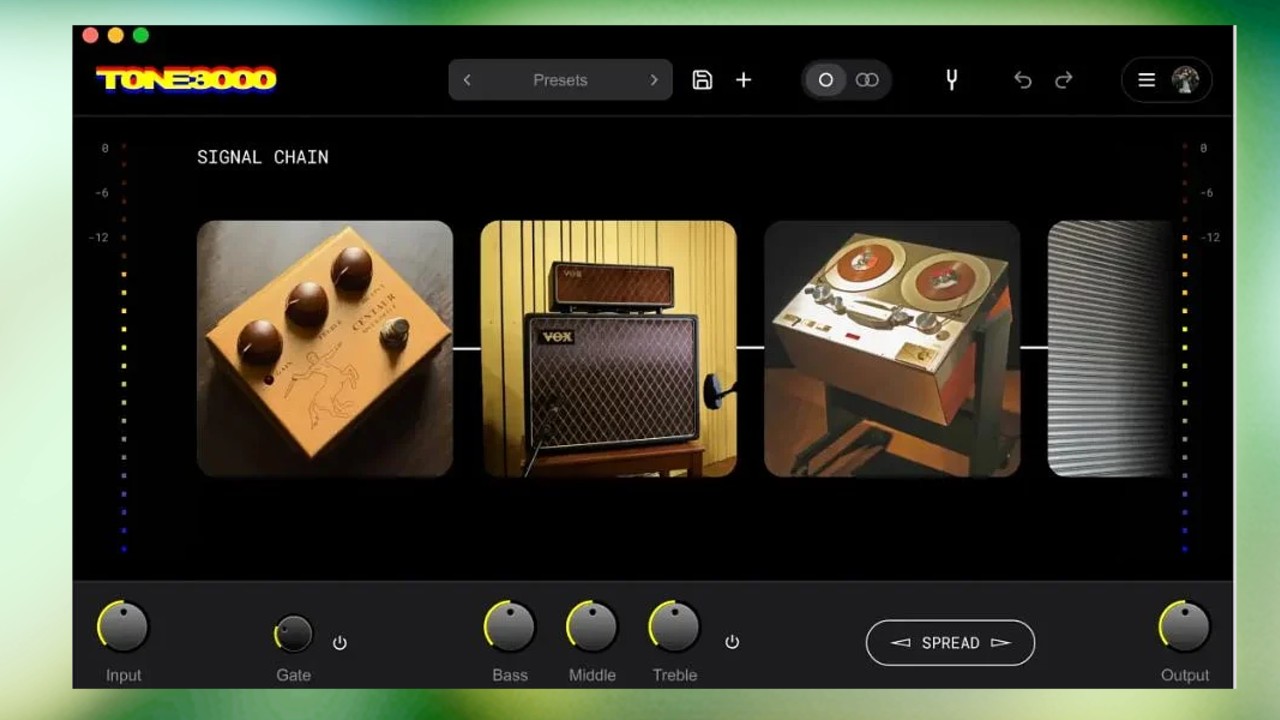This screenshot has width=1280, height=720.
Task: Adjust the Bass knob
Action: 510,627
